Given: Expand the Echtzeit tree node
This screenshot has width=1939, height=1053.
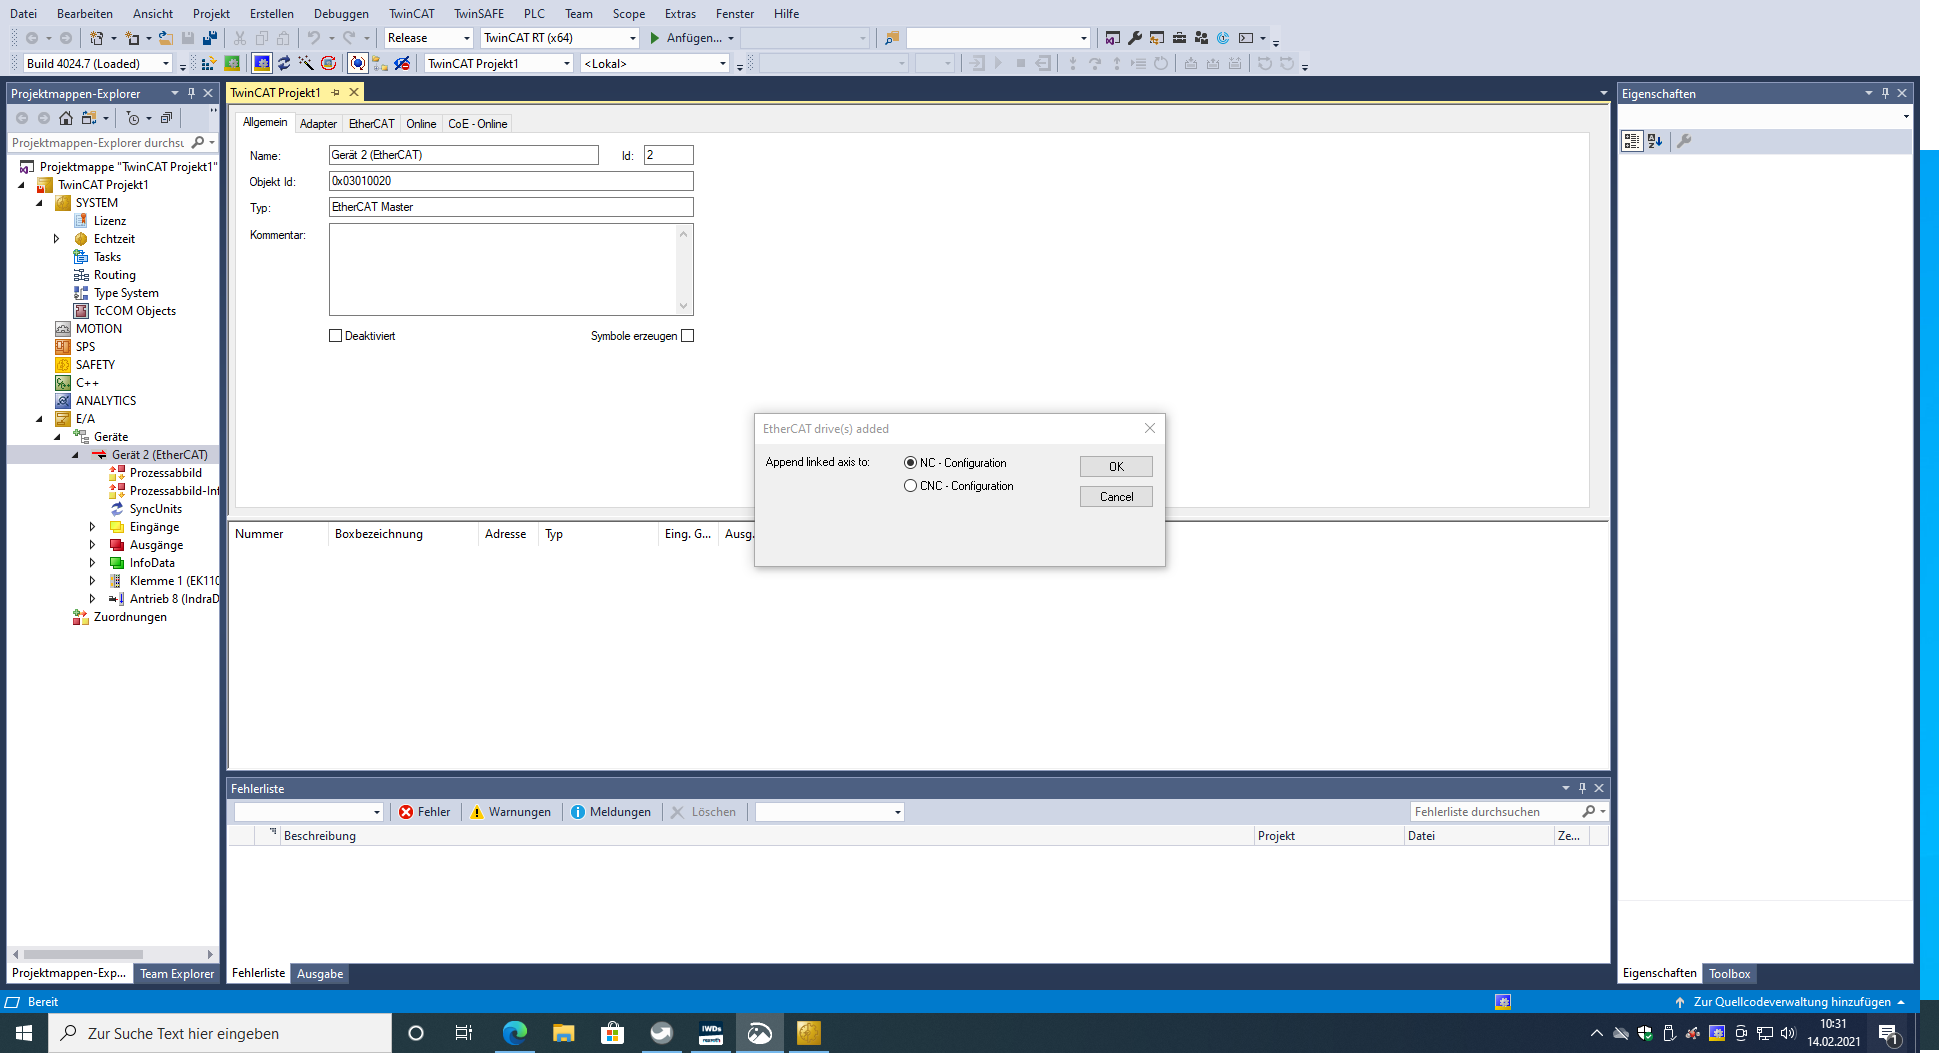Looking at the screenshot, I should [x=57, y=239].
